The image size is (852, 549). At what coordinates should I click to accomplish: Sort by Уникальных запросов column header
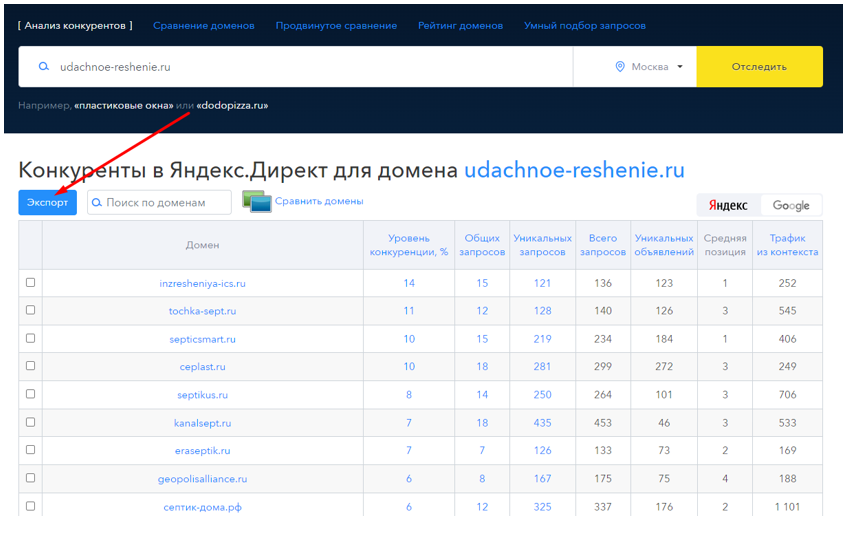(x=542, y=245)
